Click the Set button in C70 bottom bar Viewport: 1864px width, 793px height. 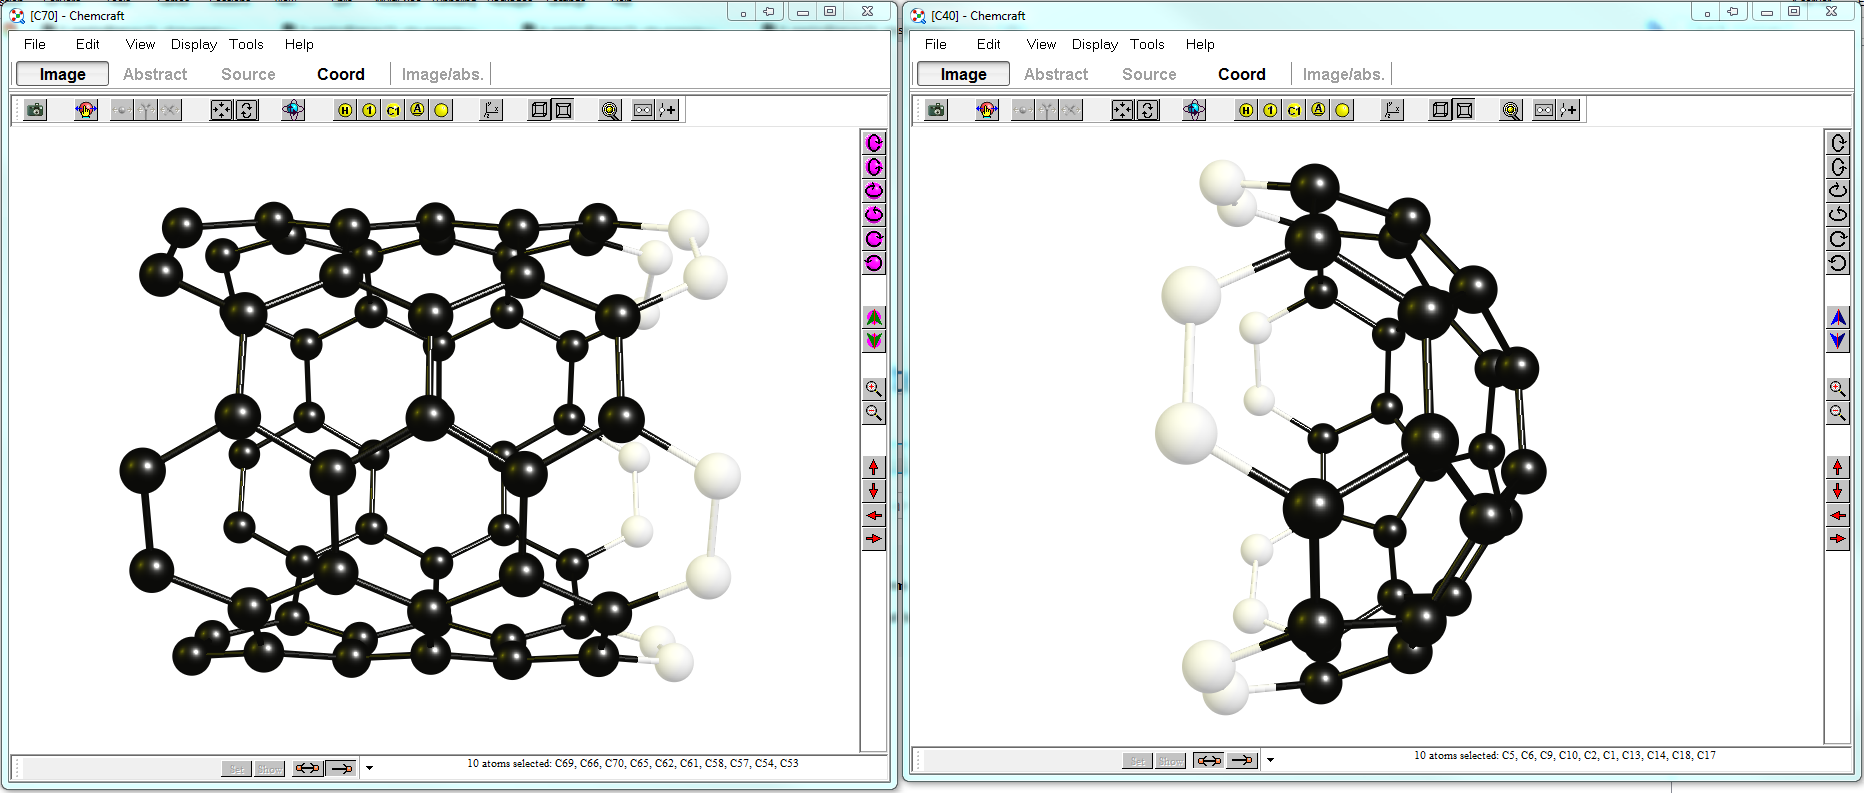[237, 768]
